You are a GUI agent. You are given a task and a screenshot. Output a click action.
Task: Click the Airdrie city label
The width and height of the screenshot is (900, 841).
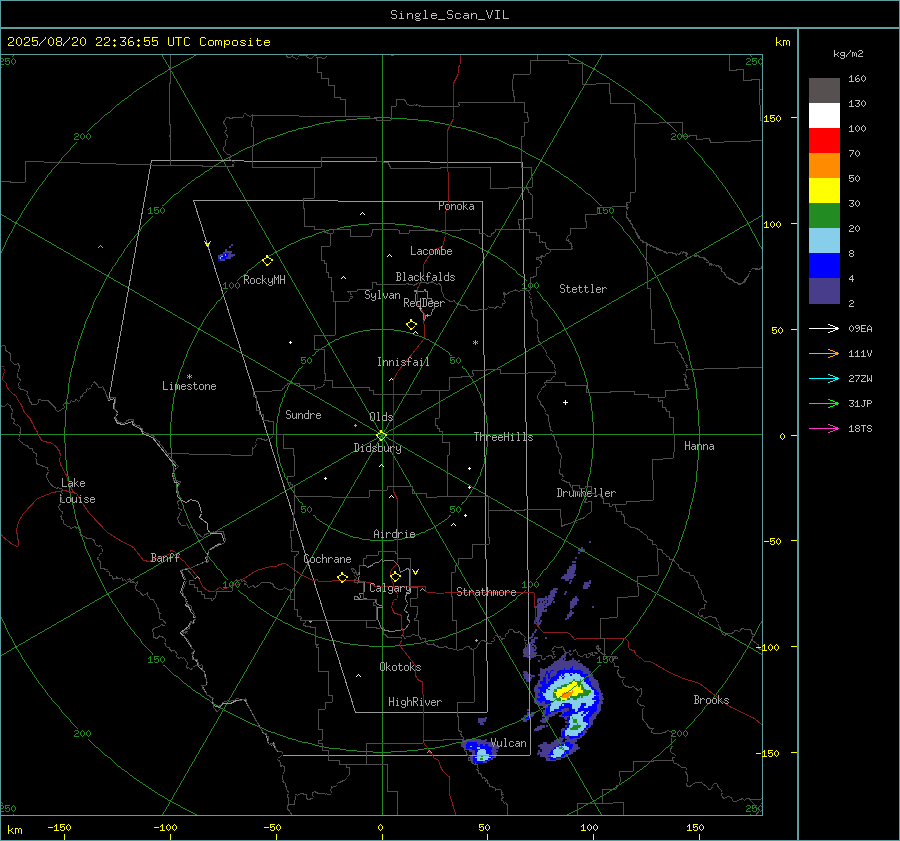click(394, 534)
